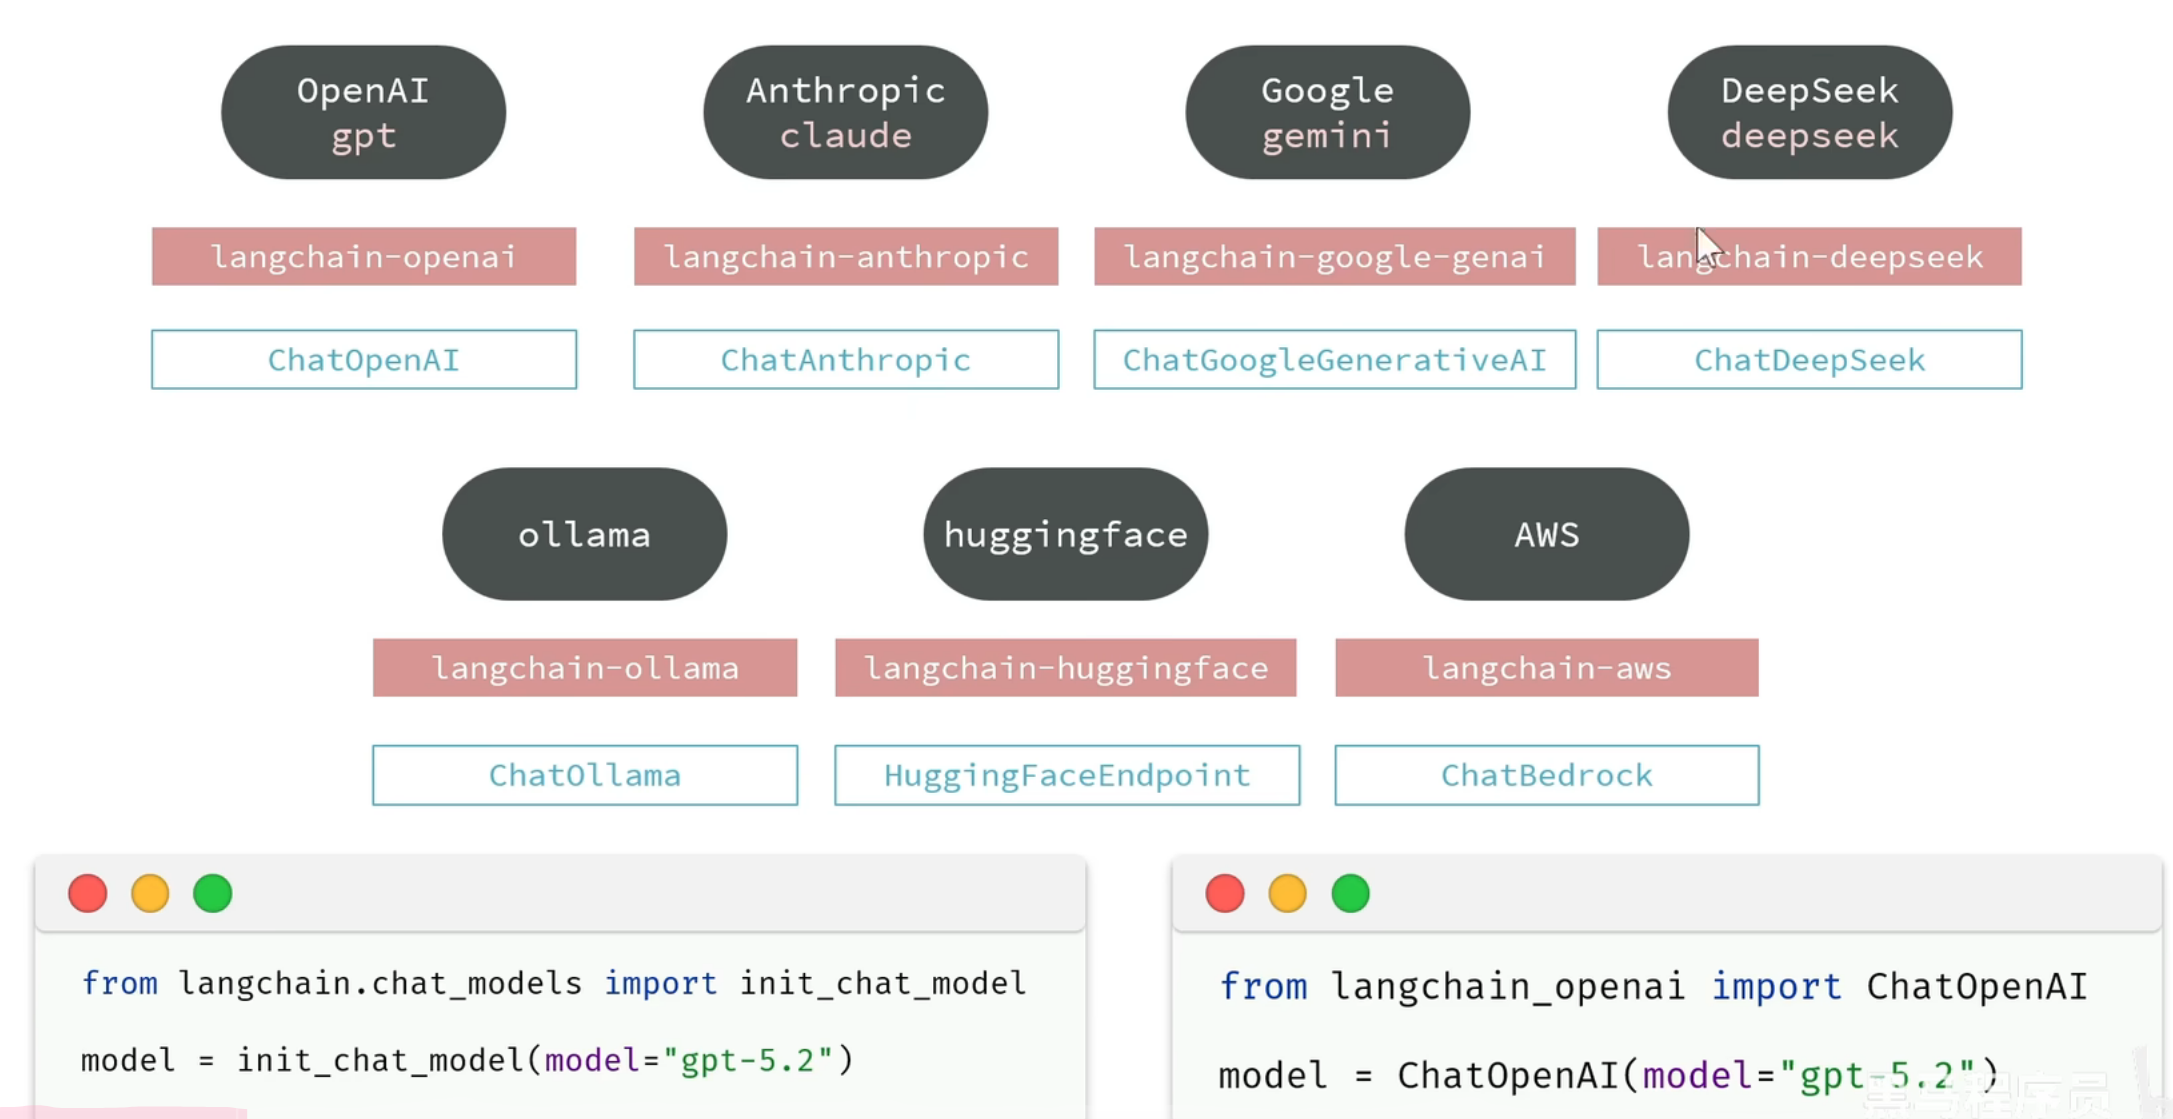Click "ChatOpenAI" on the right import line

click(1977, 988)
